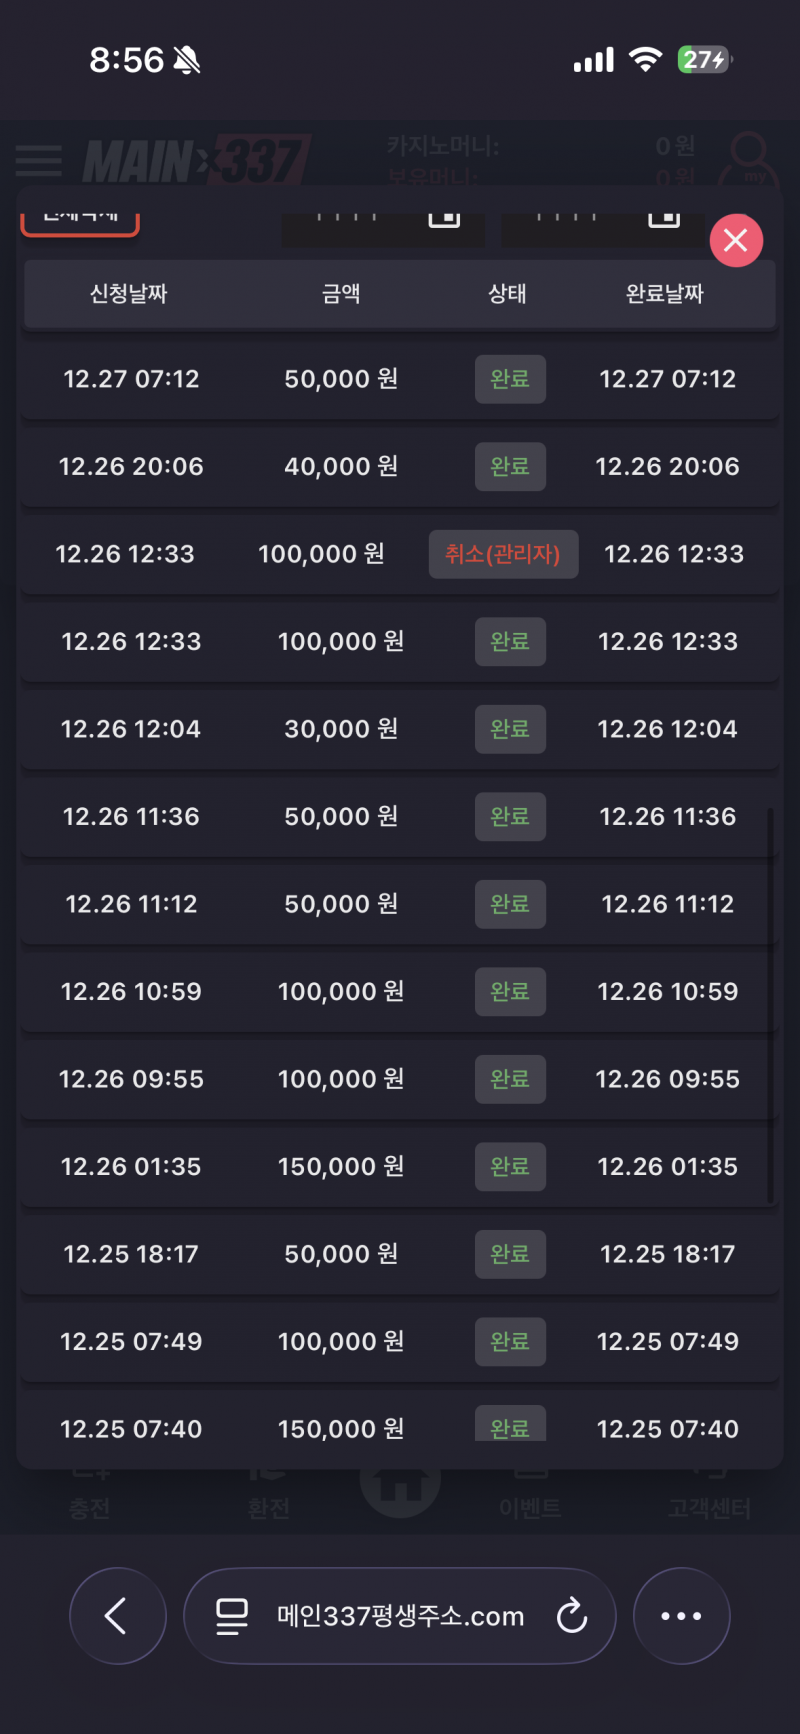Viewport: 800px width, 1734px height.
Task: Tap the red 취소(관리자) status badge
Action: pyautogui.click(x=503, y=554)
